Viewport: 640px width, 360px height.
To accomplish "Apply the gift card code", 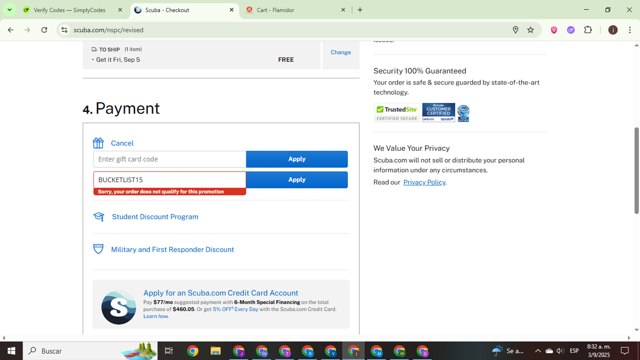I will coord(297,159).
